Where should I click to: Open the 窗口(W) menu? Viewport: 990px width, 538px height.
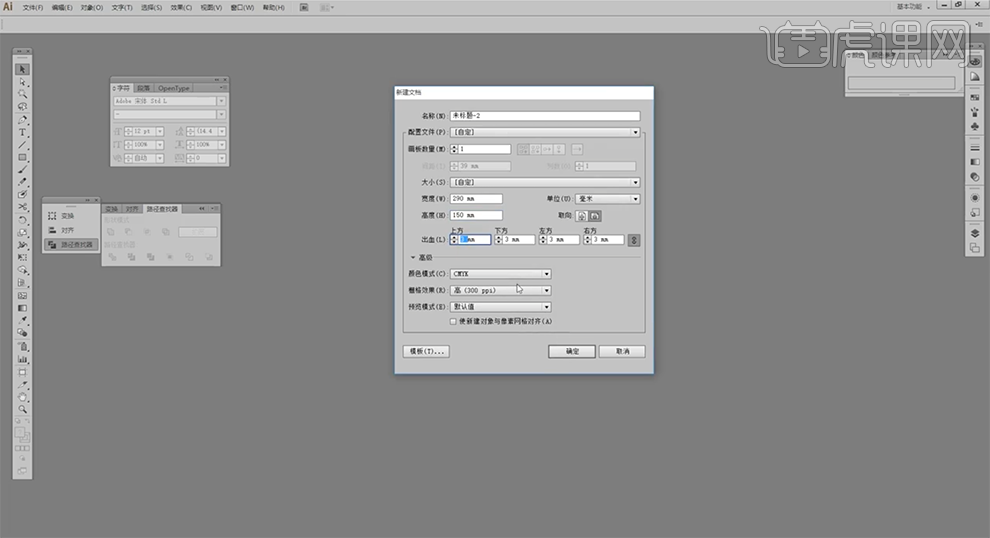(x=242, y=8)
